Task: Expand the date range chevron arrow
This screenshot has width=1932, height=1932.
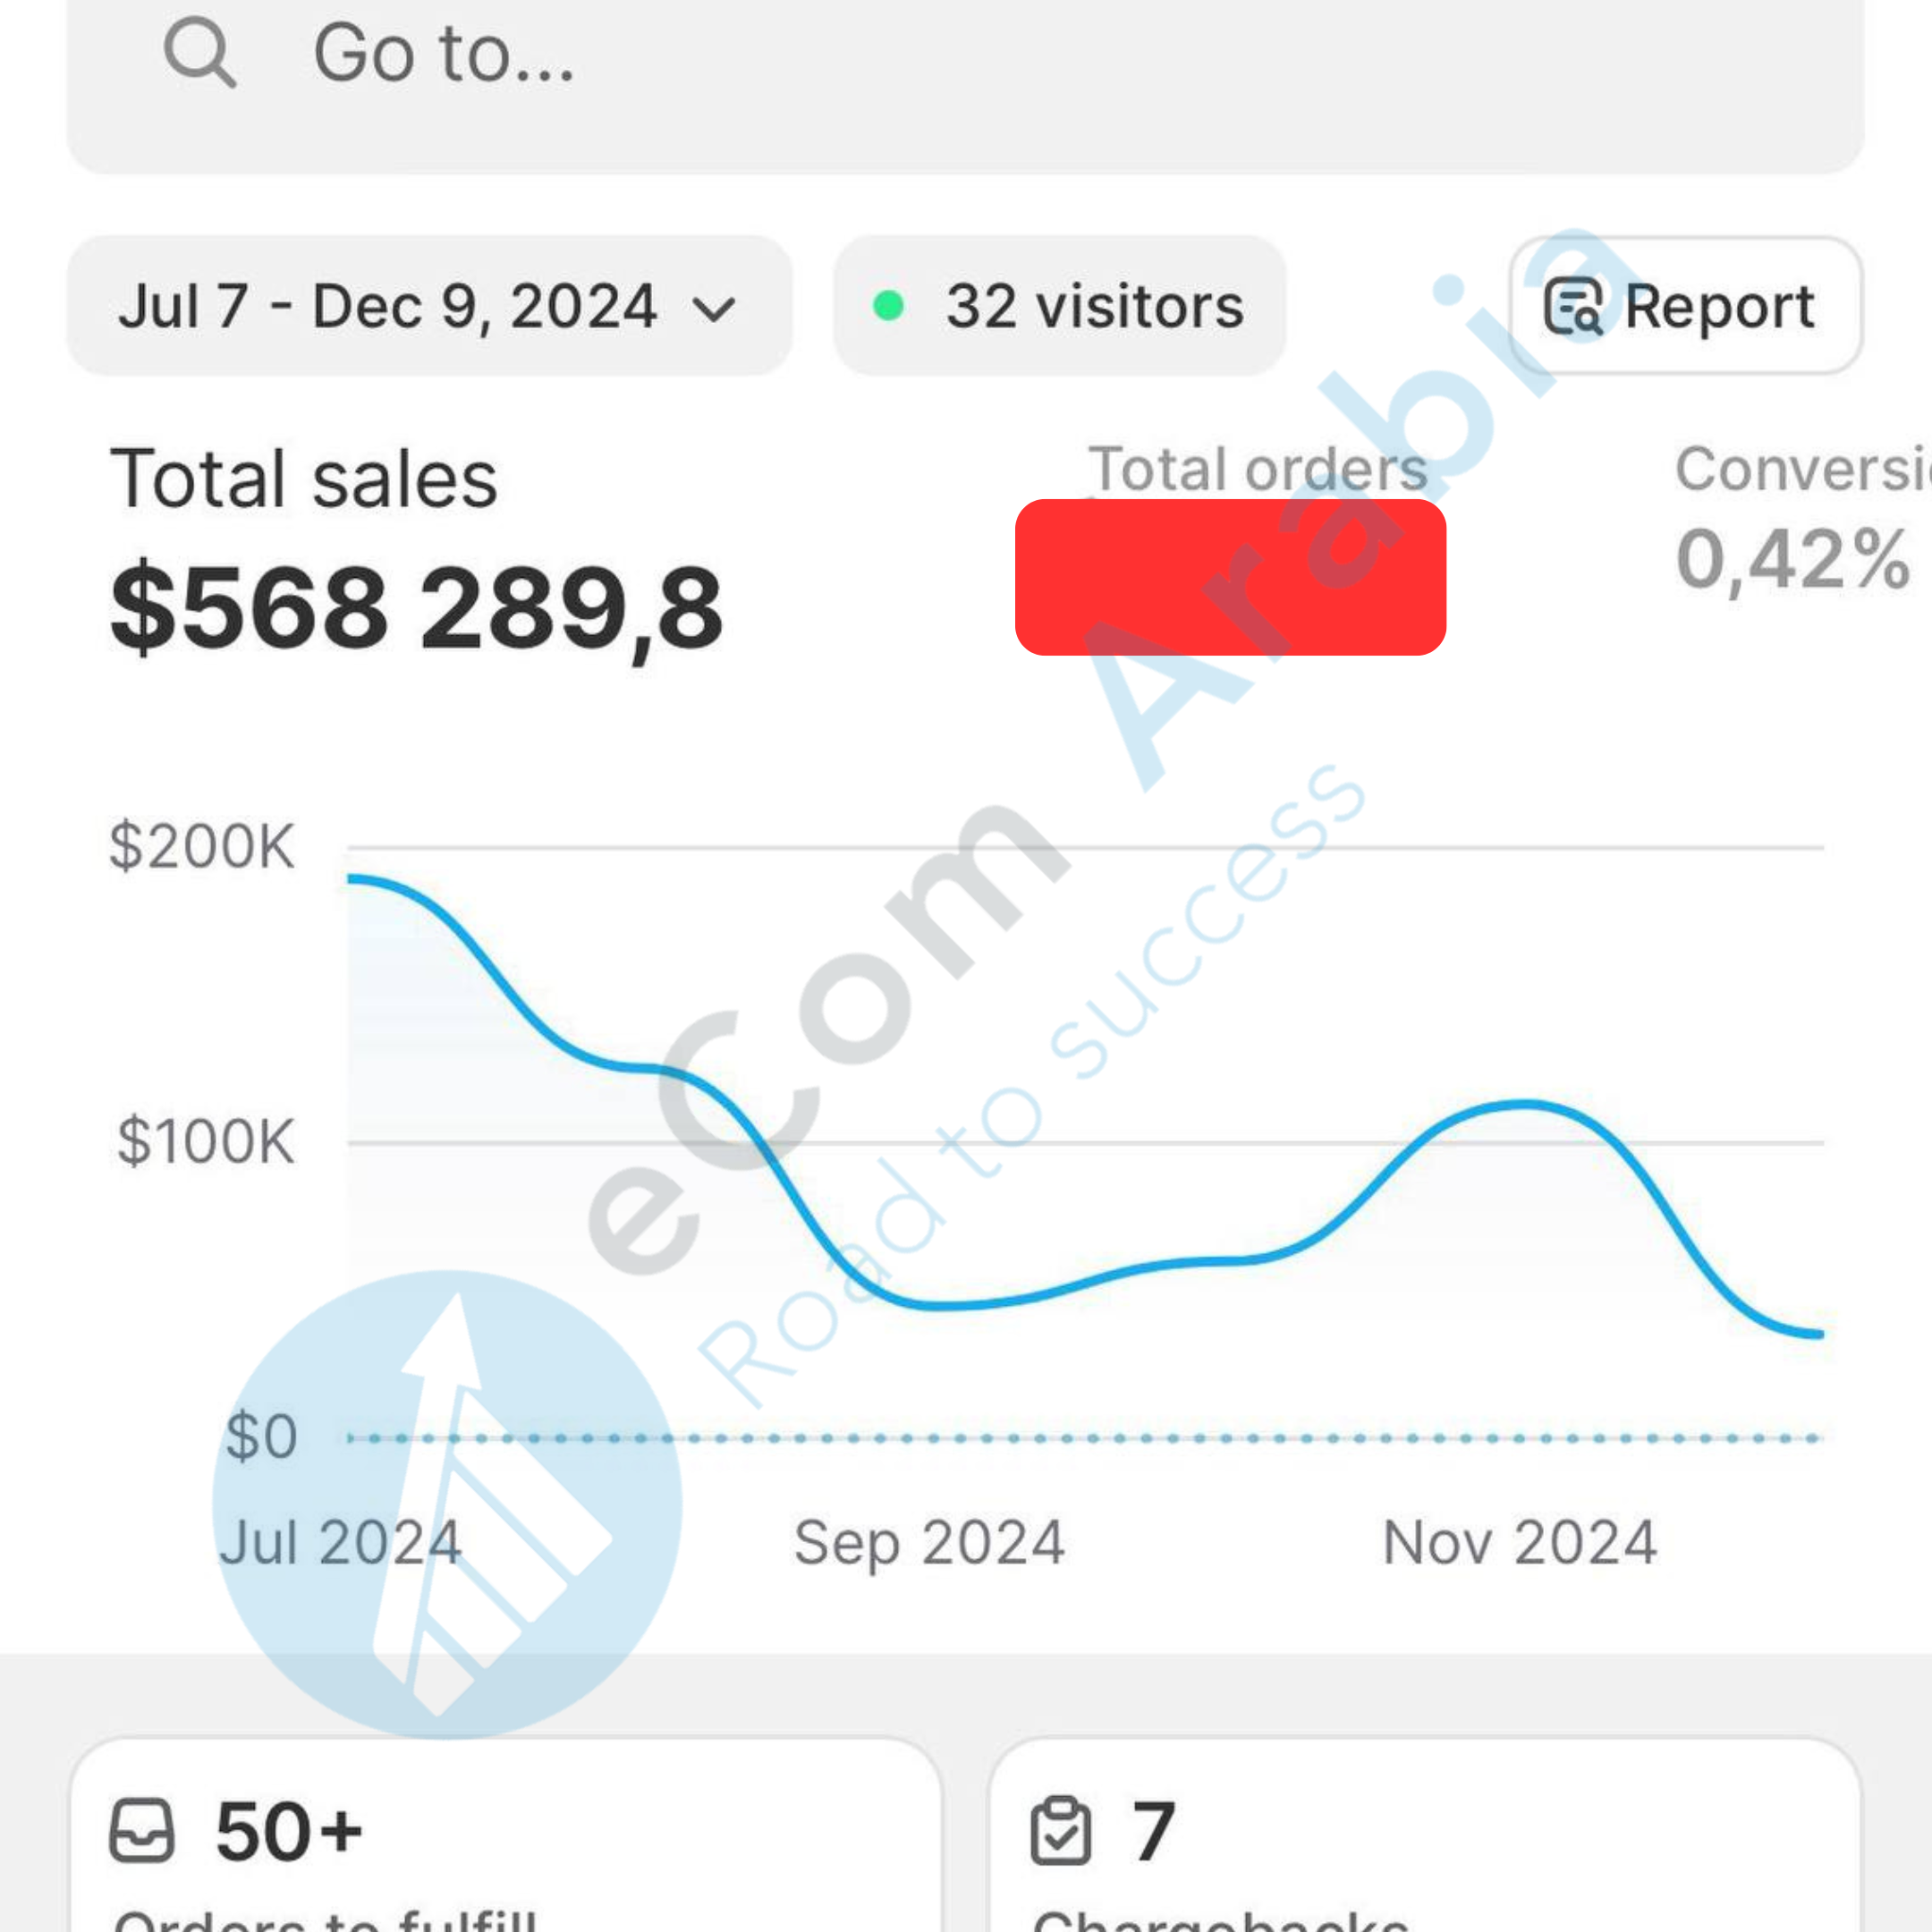Action: pyautogui.click(x=715, y=308)
